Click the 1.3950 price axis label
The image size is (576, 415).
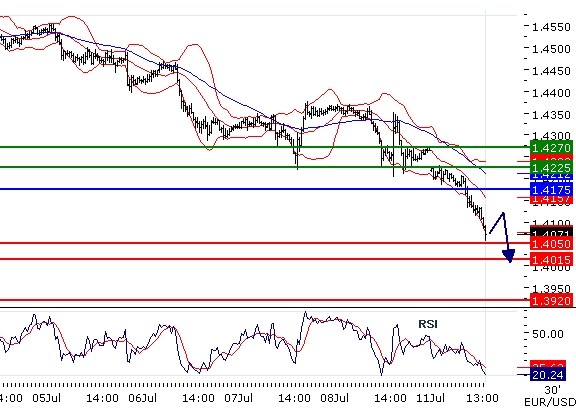click(551, 288)
